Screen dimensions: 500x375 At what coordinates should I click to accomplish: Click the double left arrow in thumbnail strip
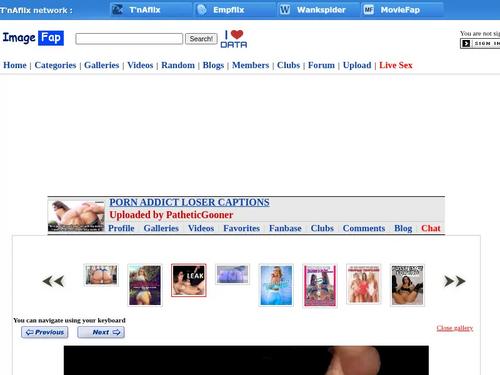point(53,281)
